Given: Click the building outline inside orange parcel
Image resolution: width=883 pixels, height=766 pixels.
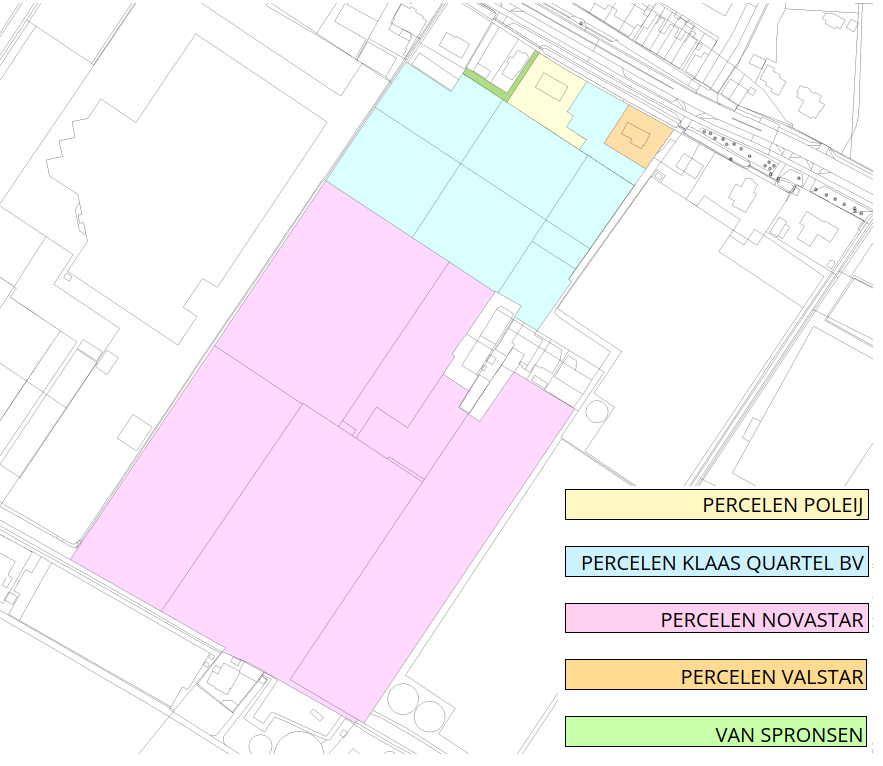Looking at the screenshot, I should coord(636,135).
